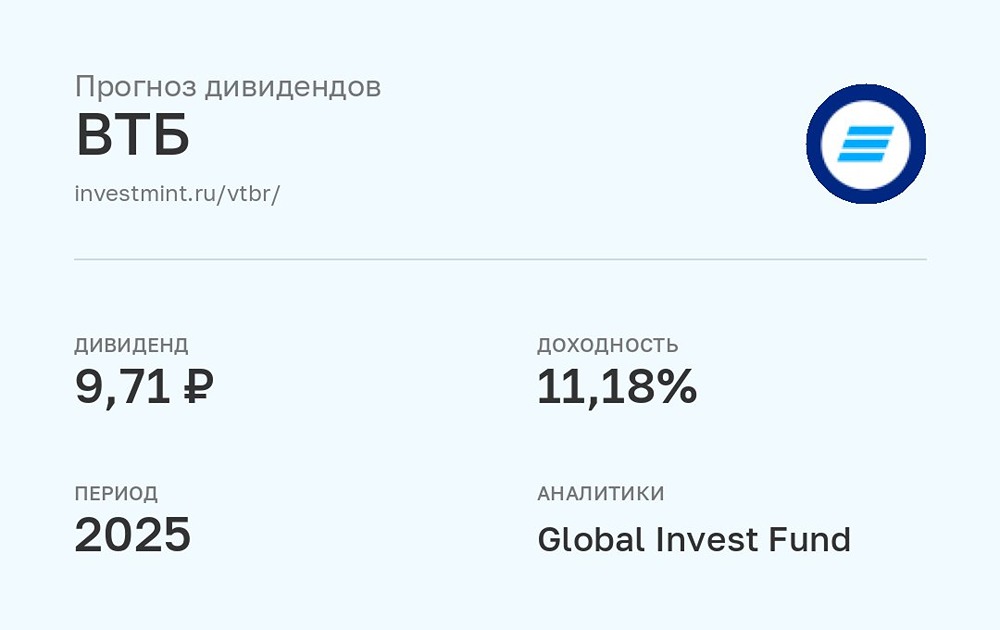The width and height of the screenshot is (1000, 630).
Task: Click the АНАЛИТИКИ label
Action: [x=601, y=494]
